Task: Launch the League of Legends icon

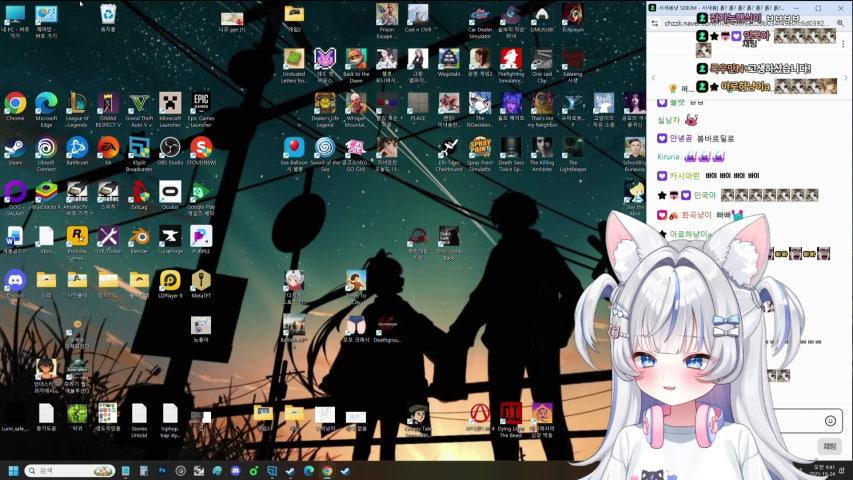Action: tap(77, 104)
